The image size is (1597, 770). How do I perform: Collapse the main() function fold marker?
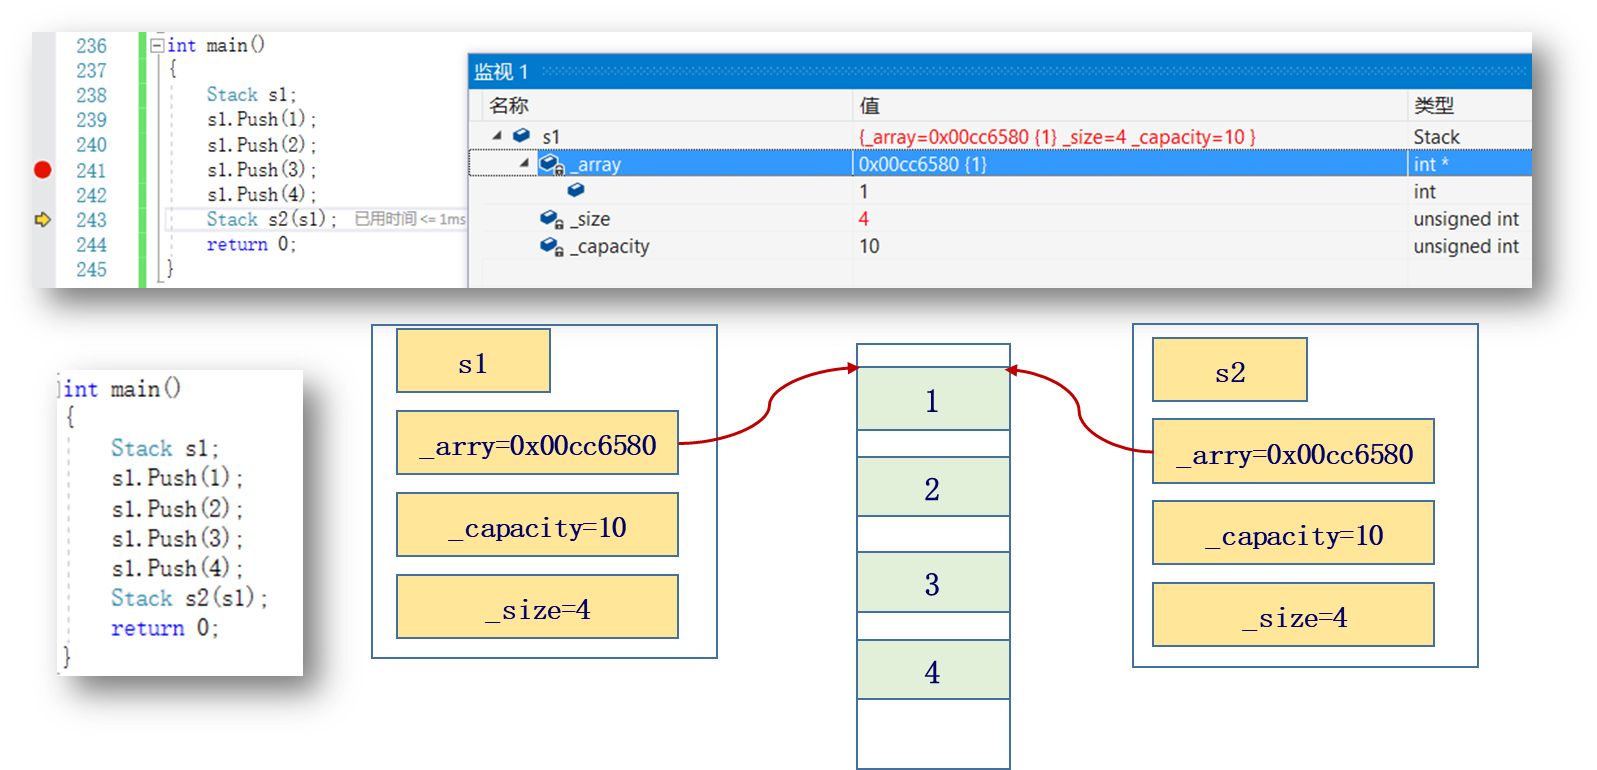click(157, 45)
